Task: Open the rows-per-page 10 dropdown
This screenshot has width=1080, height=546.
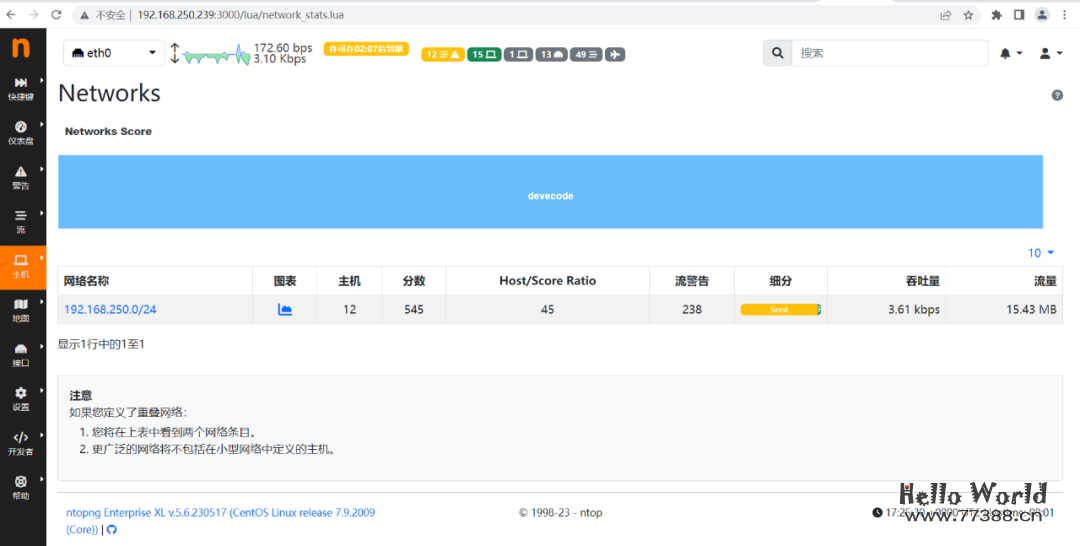Action: click(1041, 253)
